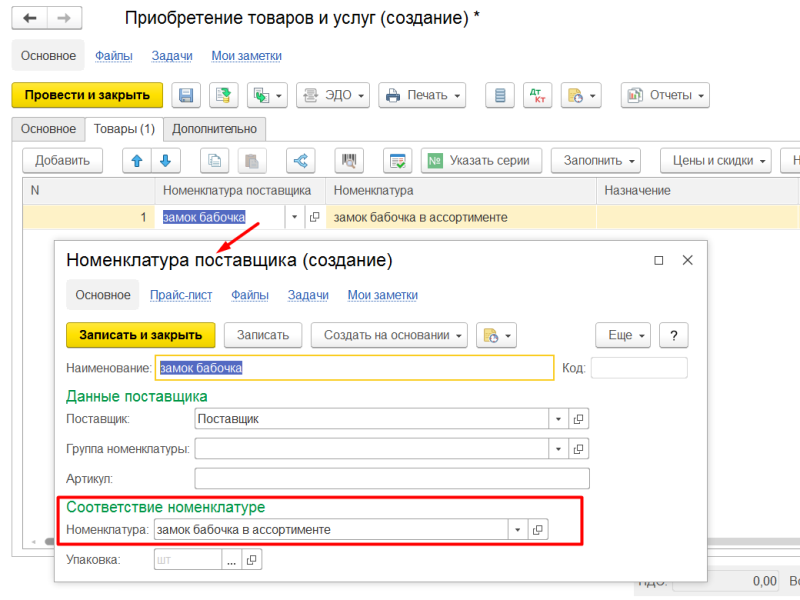Show Дт/Кт accounting entries
The image size is (800, 600).
click(537, 95)
